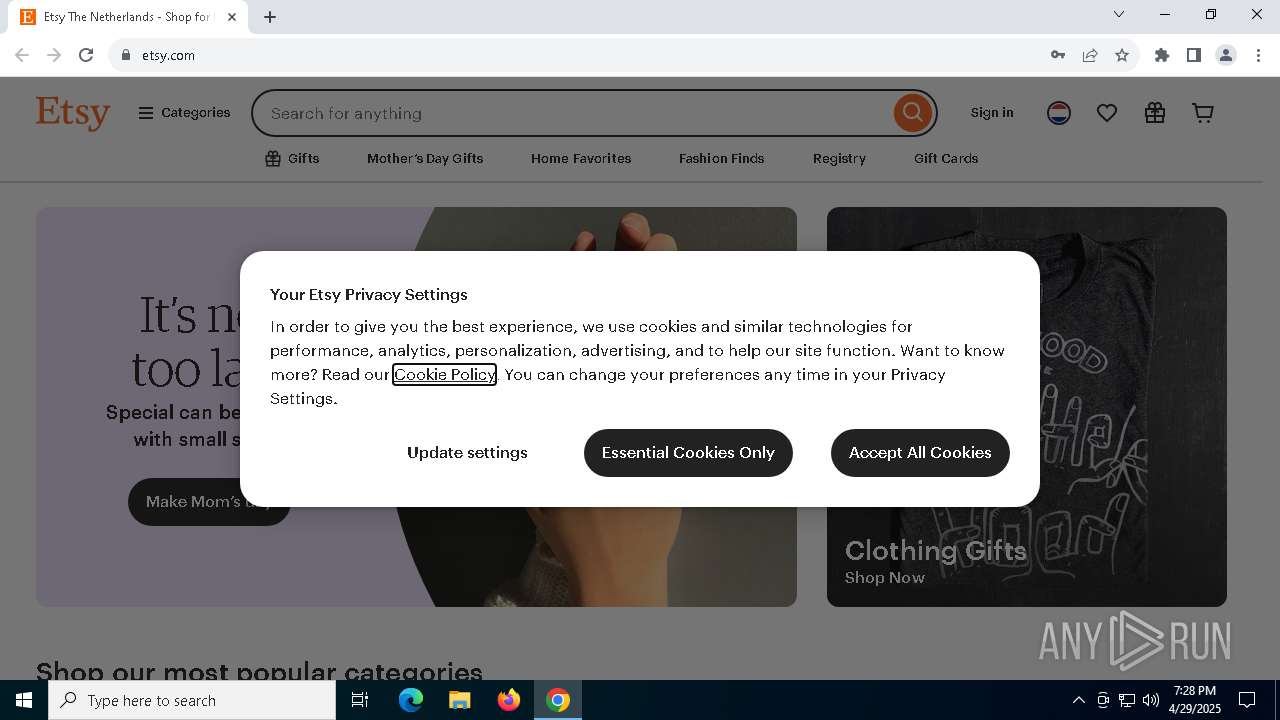
Task: Toggle the Chrome side panel
Action: click(1194, 55)
